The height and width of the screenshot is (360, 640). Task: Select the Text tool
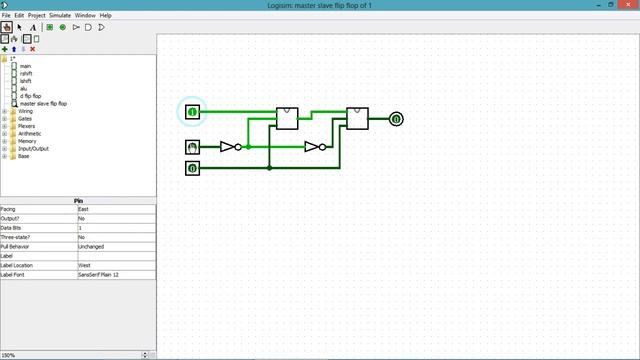coord(33,27)
